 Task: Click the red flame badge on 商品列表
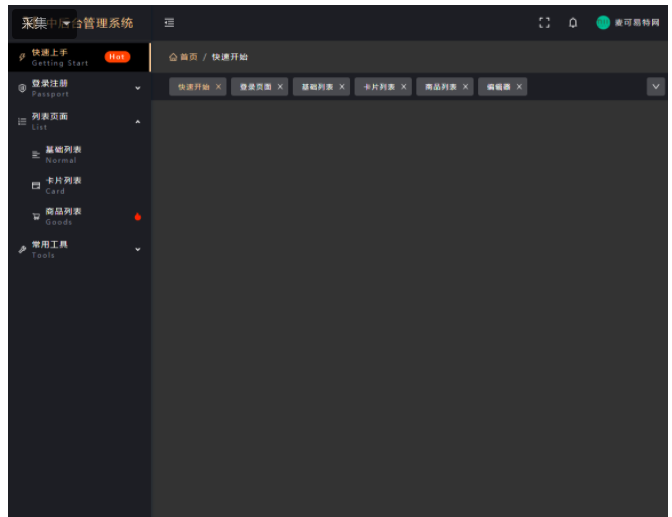[138, 216]
